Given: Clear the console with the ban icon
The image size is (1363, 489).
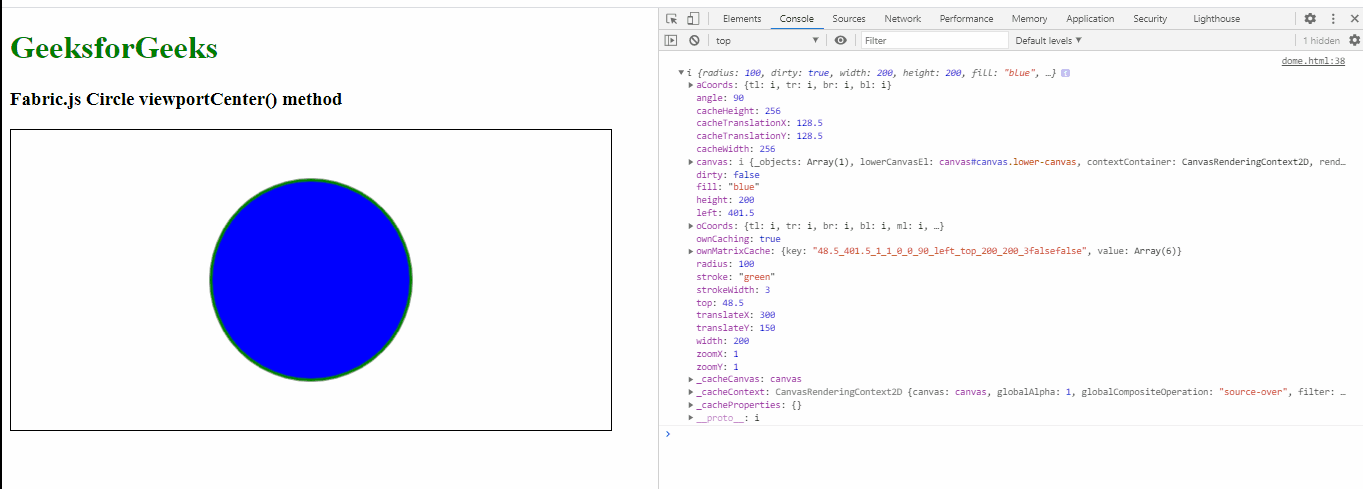Looking at the screenshot, I should 693,40.
